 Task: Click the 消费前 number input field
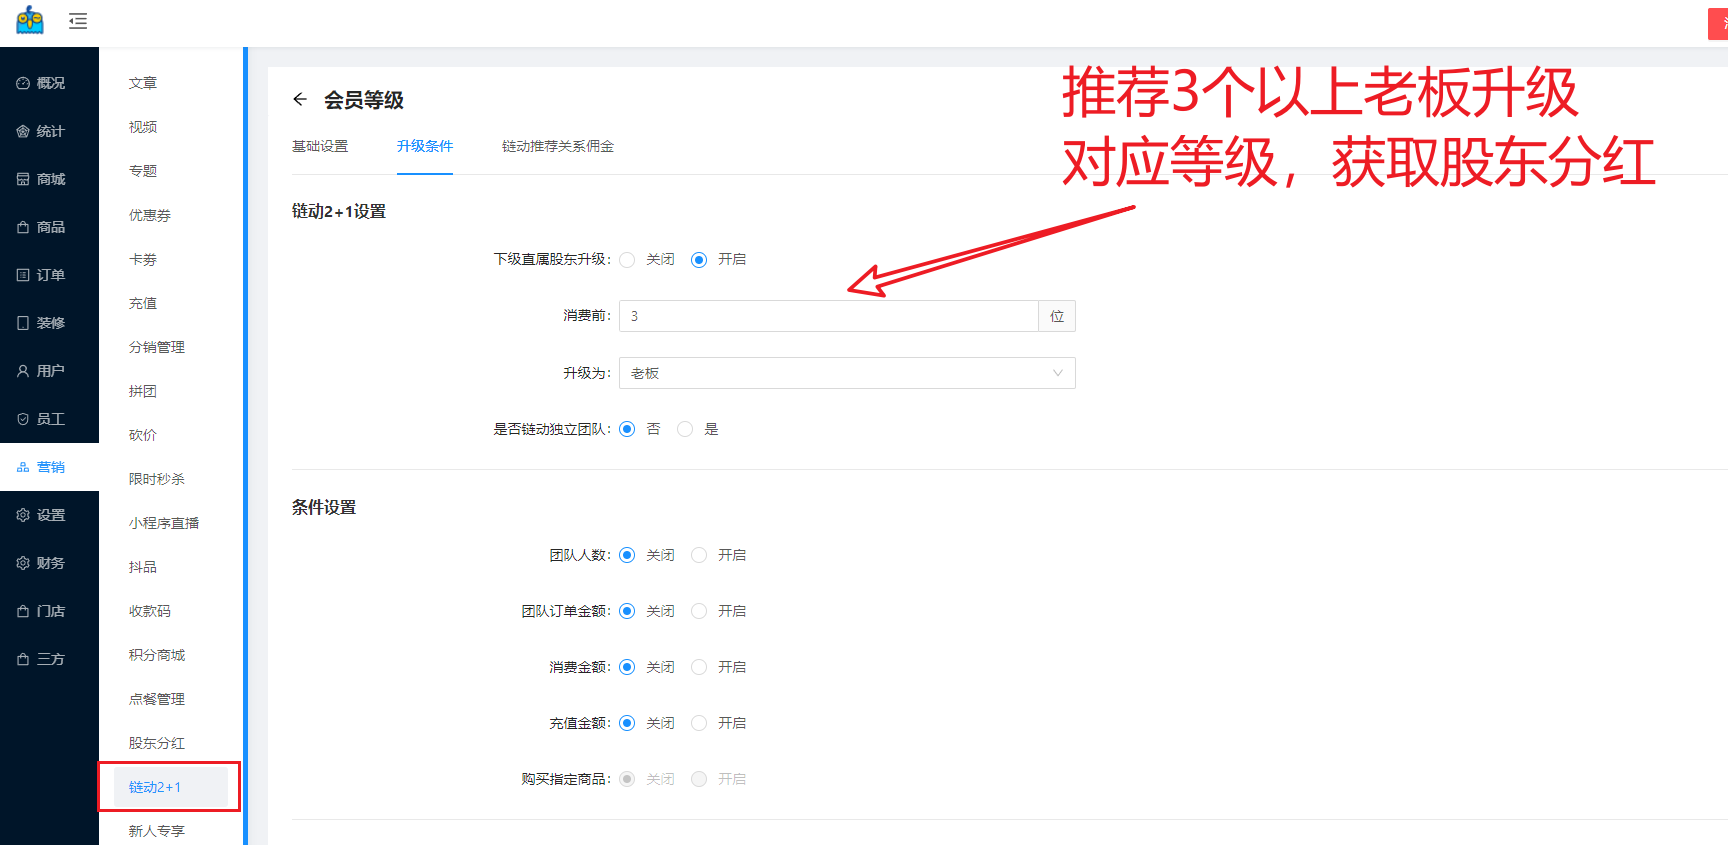pyautogui.click(x=828, y=316)
